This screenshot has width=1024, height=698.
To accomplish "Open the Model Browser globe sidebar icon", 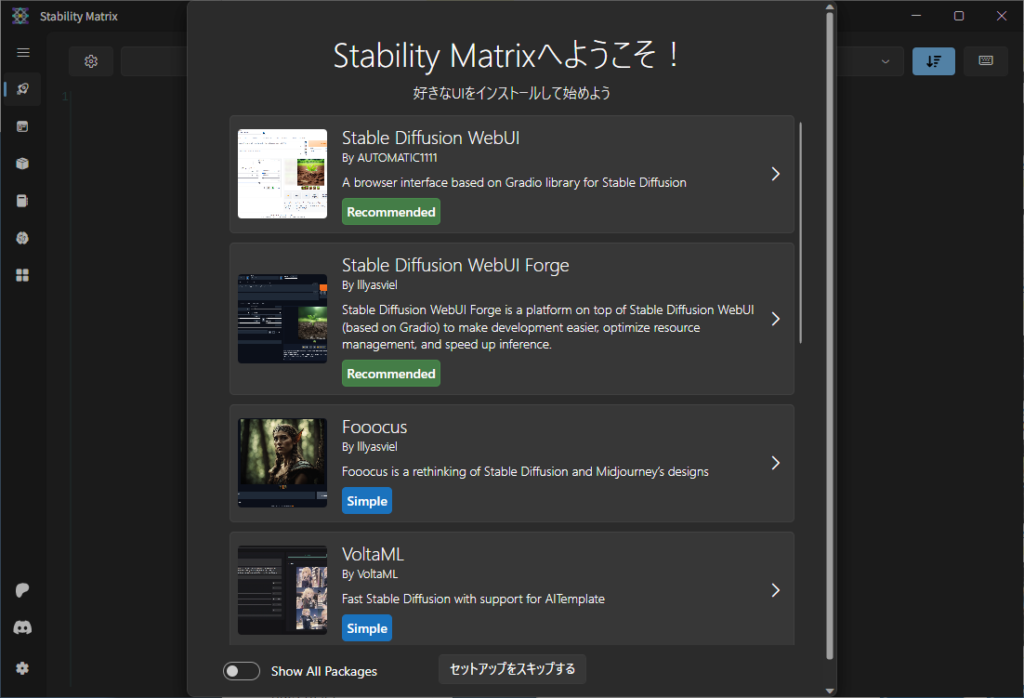I will pyautogui.click(x=23, y=238).
